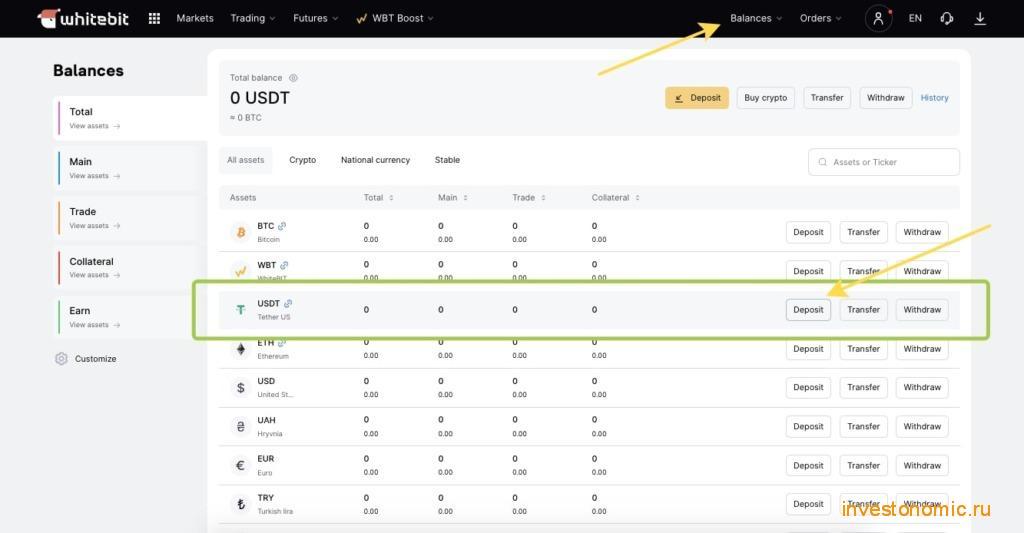1024x533 pixels.
Task: Click Transfer in the EUR row
Action: pyautogui.click(x=863, y=466)
